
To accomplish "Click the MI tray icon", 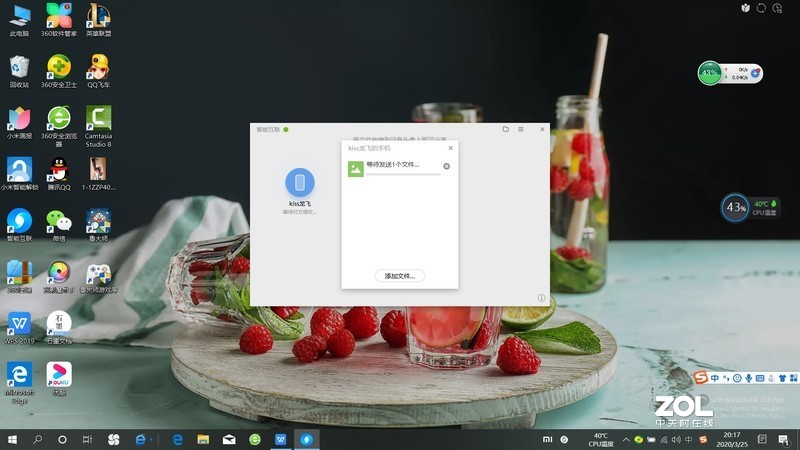I will [x=547, y=439].
